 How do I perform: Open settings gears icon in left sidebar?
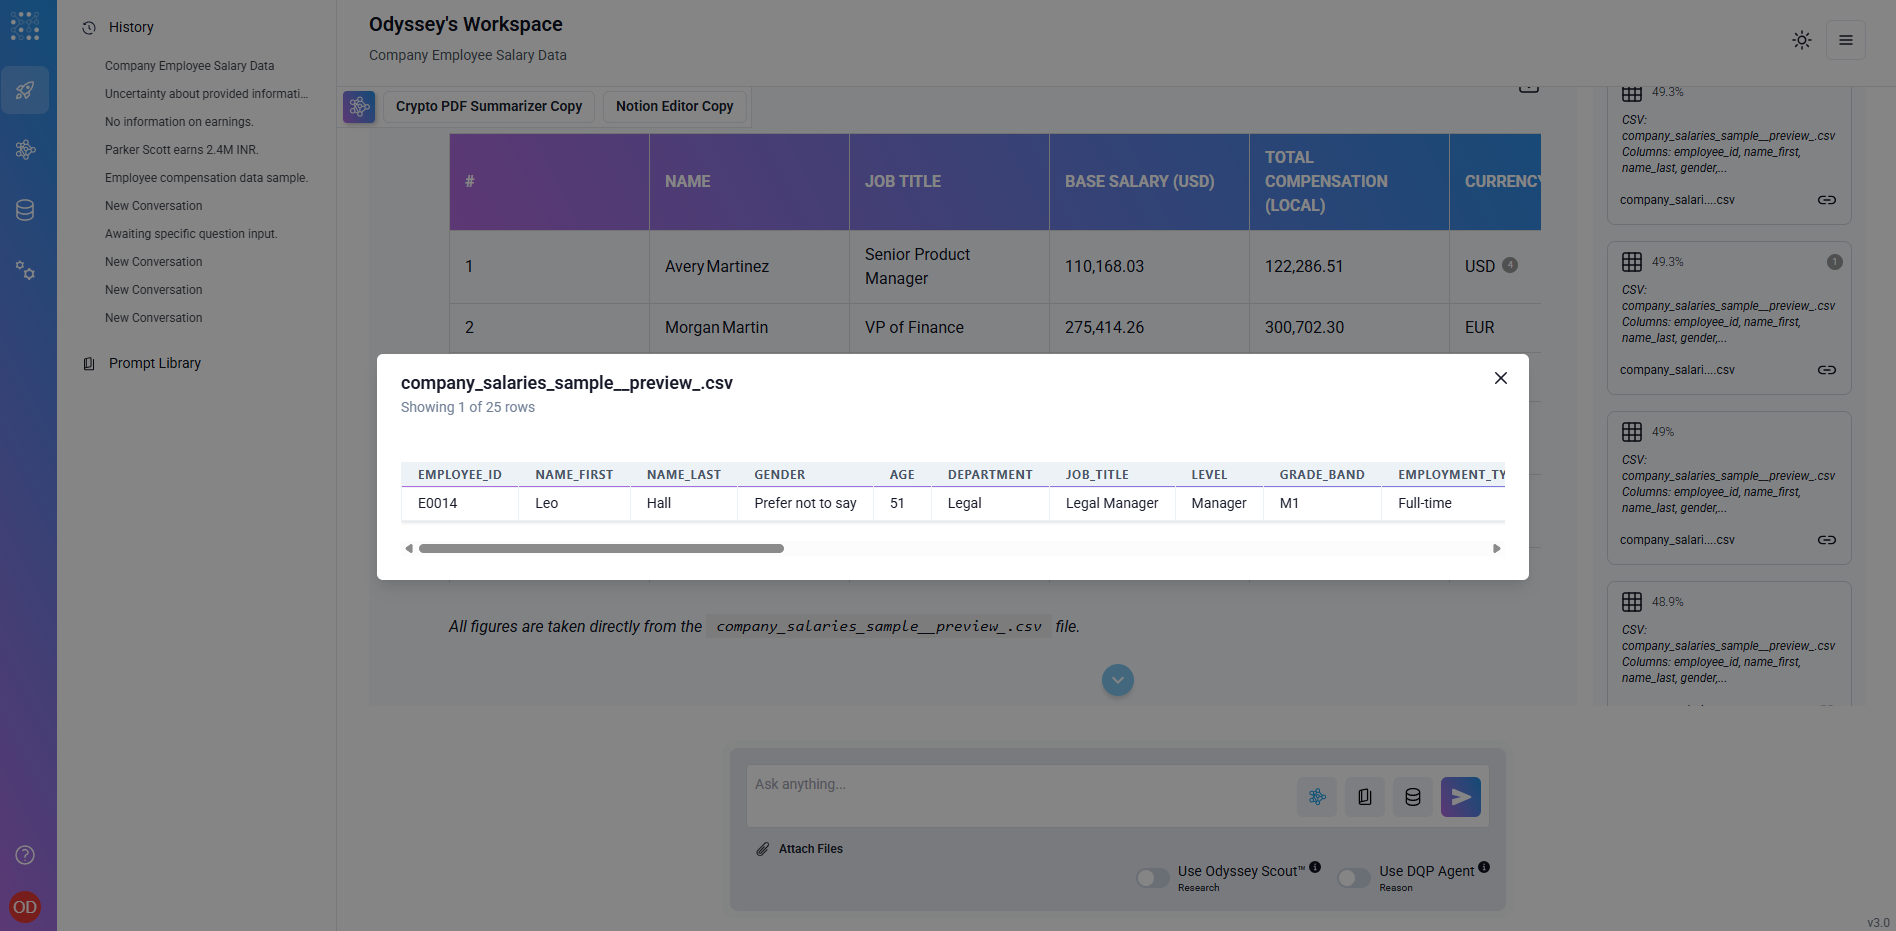tap(25, 271)
